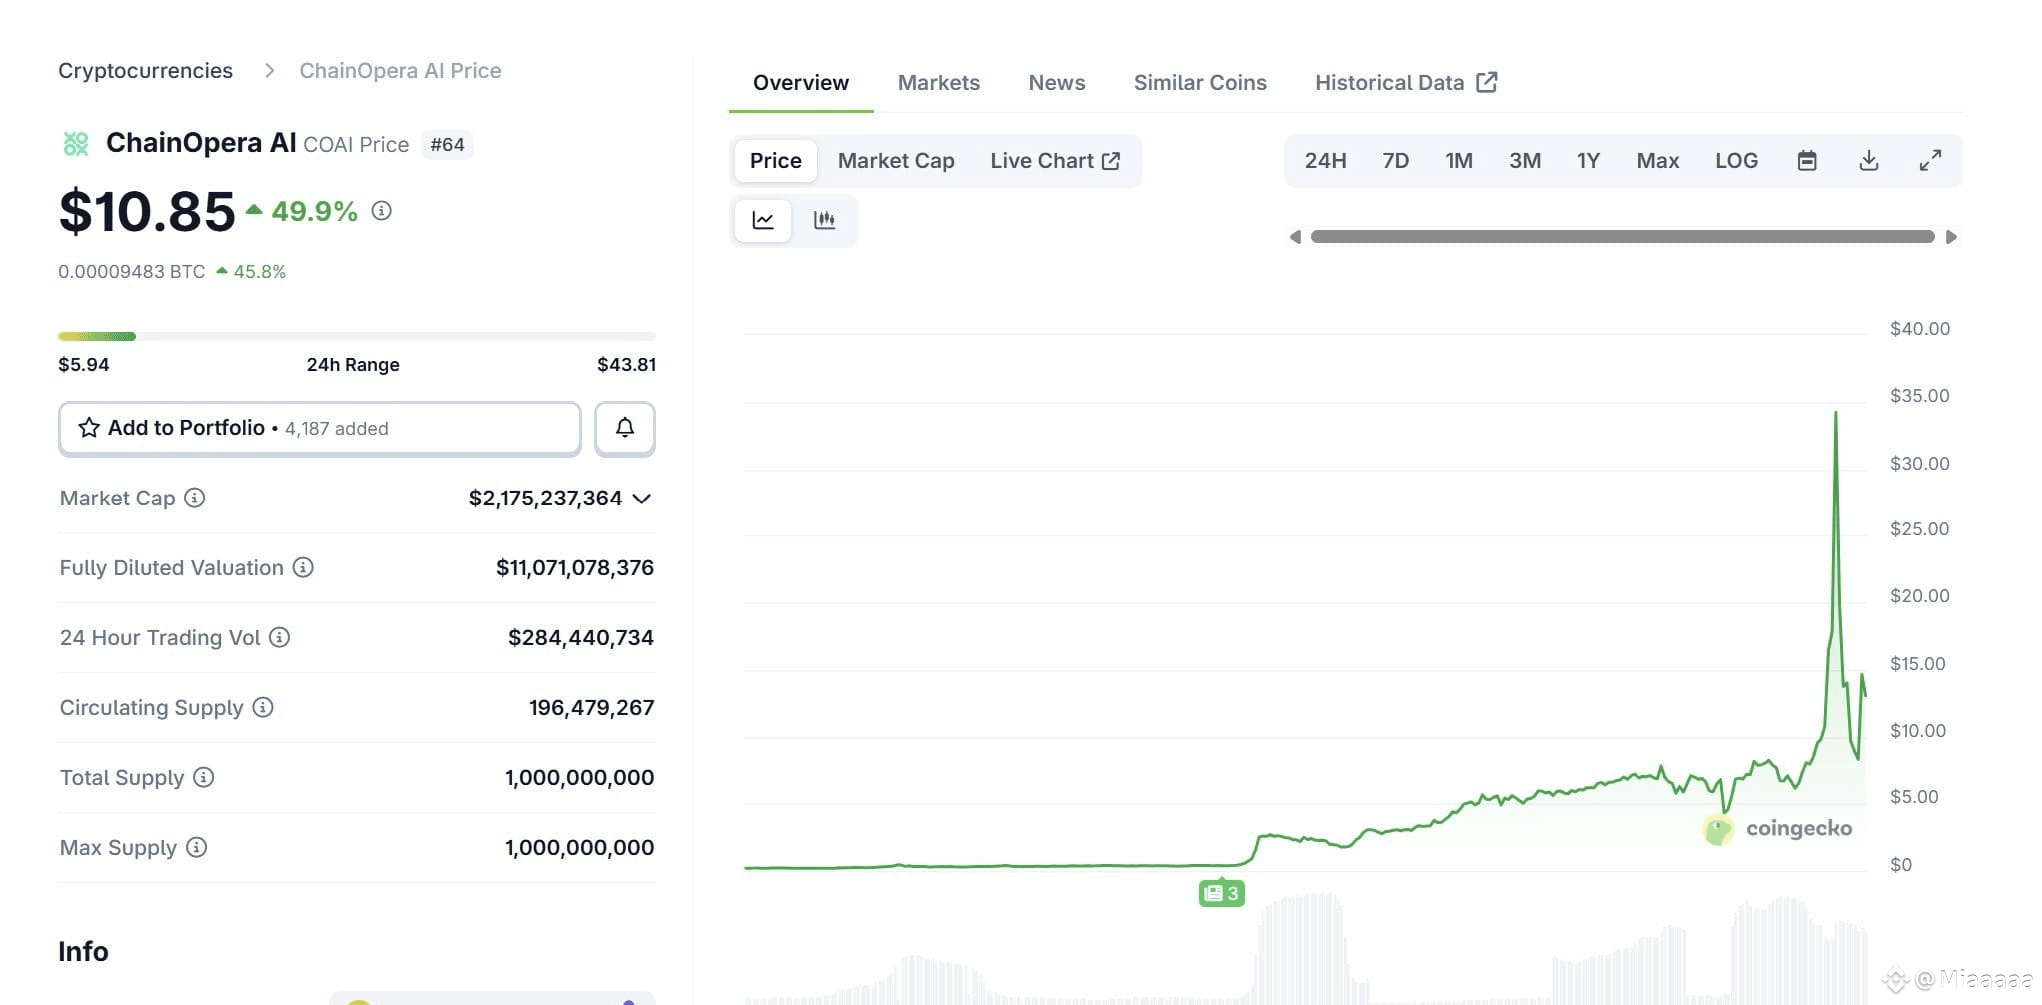Switch to line chart view icon

click(763, 220)
